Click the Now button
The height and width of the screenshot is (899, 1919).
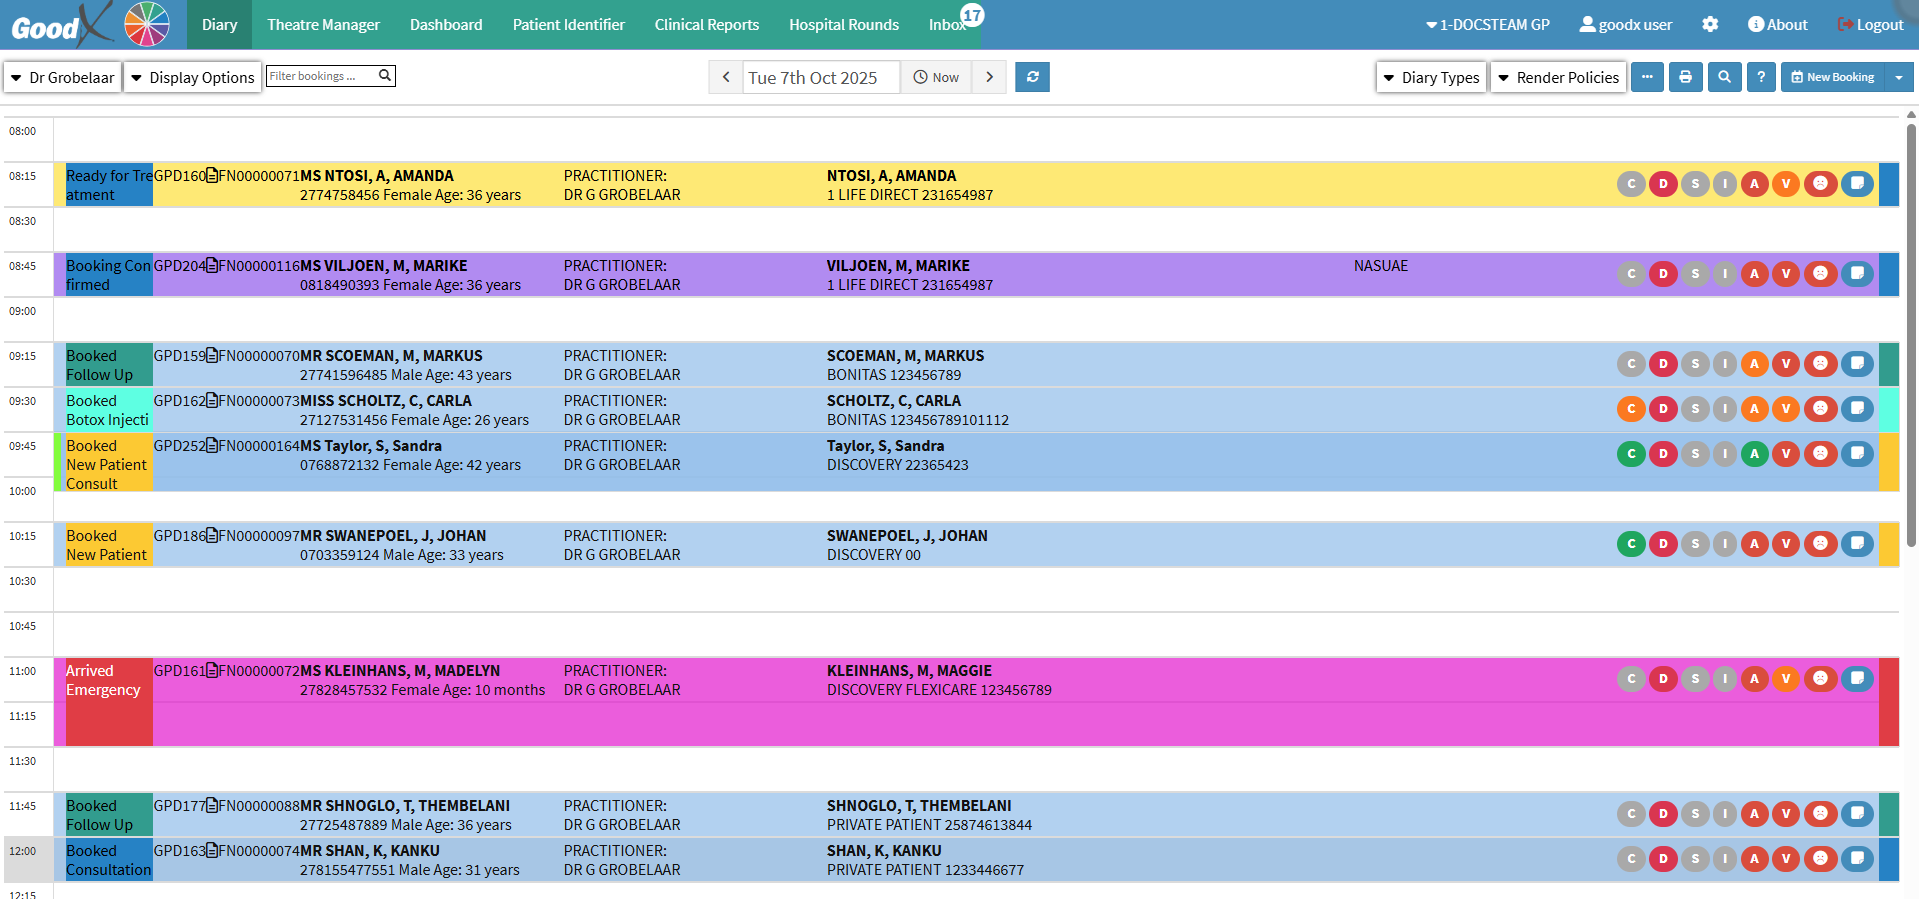936,77
